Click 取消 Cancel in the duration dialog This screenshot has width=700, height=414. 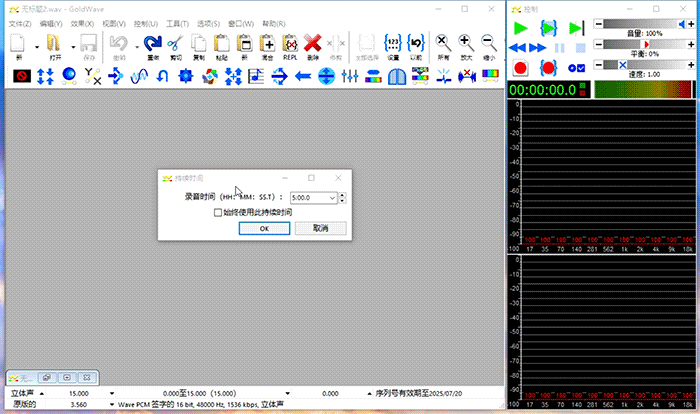pos(320,229)
